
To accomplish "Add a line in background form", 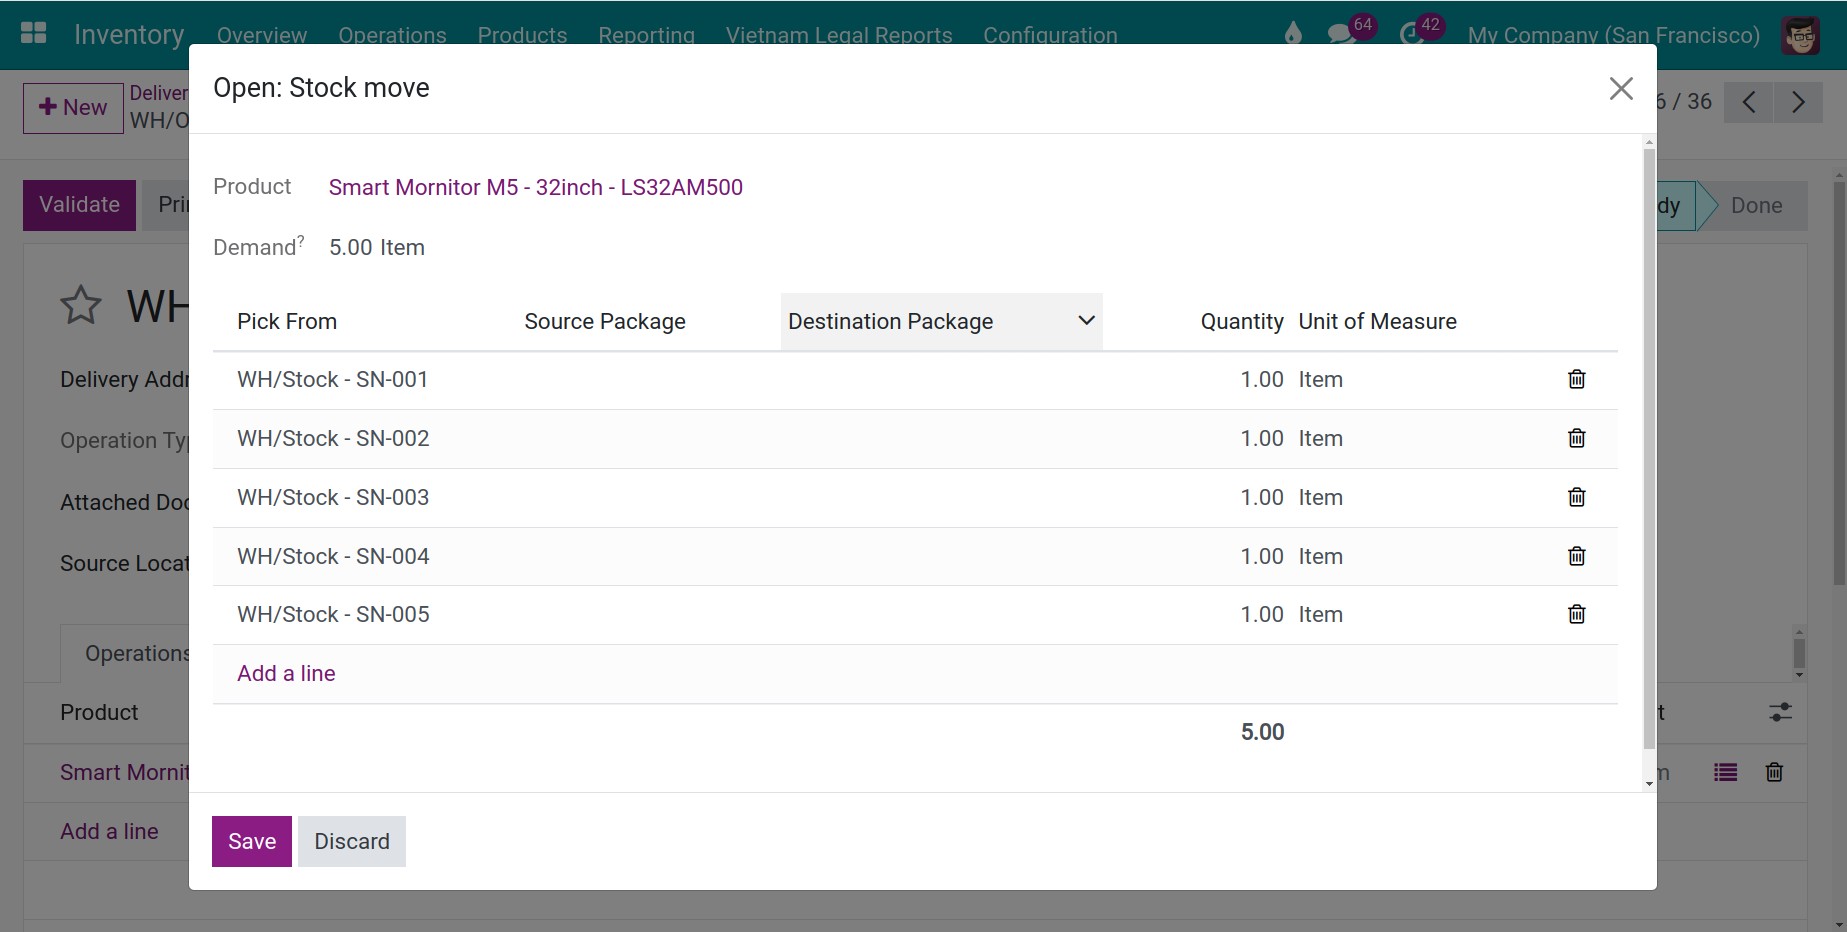I will [x=109, y=831].
